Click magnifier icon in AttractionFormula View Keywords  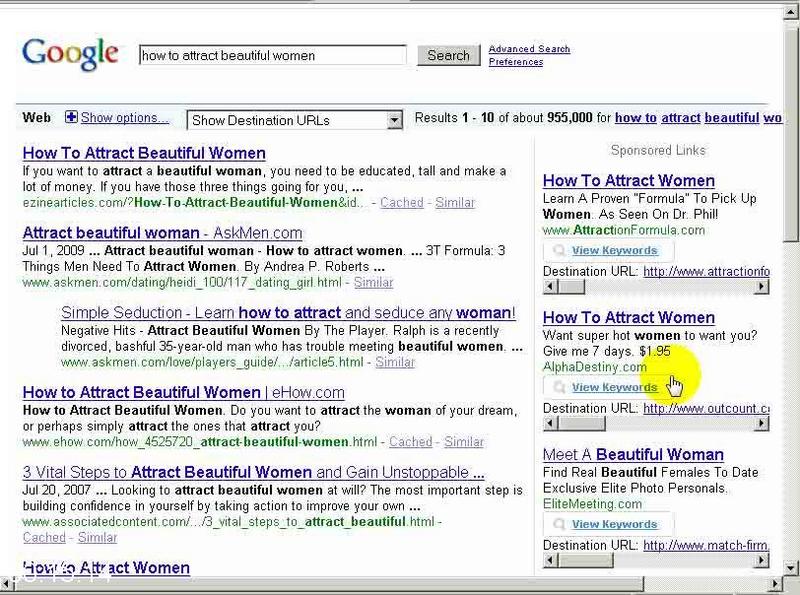[559, 250]
